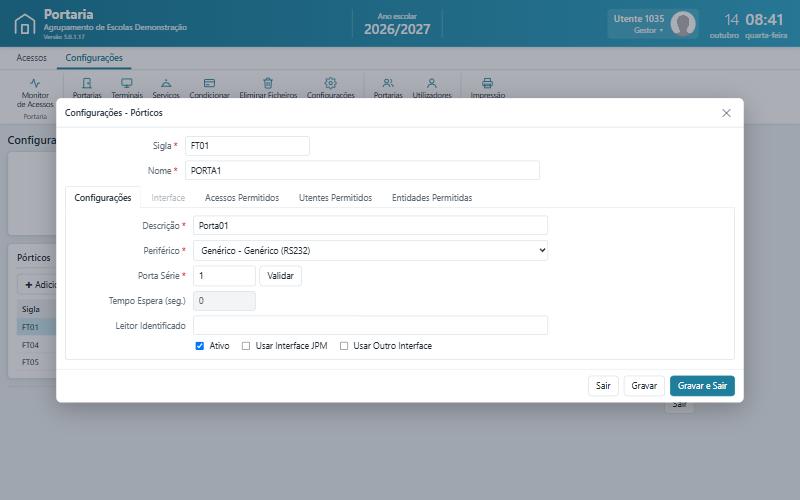Toggle the Ativo checkbox
The image size is (800, 500).
tap(199, 346)
